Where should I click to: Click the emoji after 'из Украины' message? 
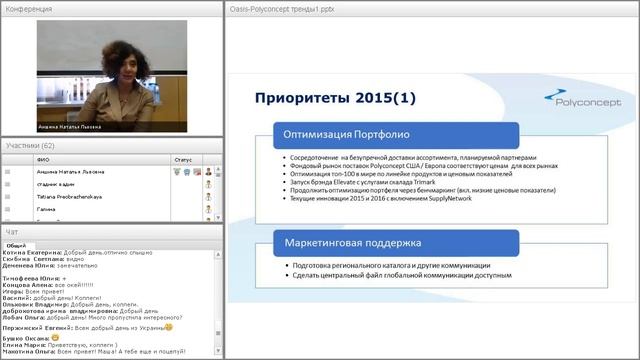[169, 327]
